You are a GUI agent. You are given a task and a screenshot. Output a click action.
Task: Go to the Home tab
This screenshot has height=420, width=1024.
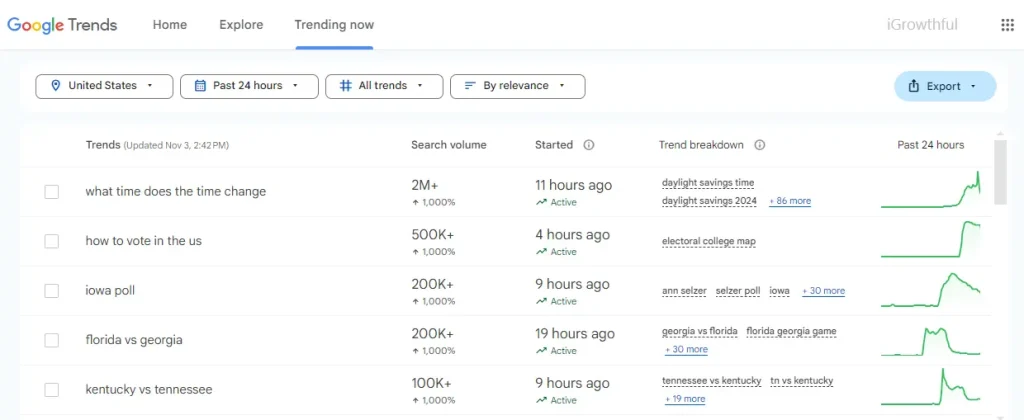click(170, 25)
